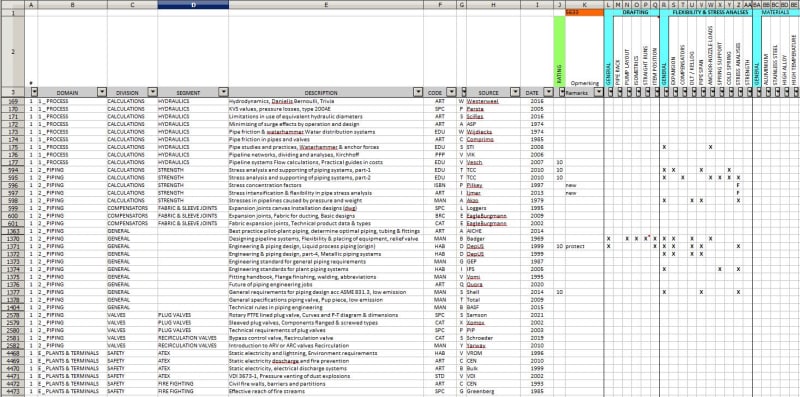
Task: Open the DOMAIN column filter dropdown
Action: tap(102, 92)
